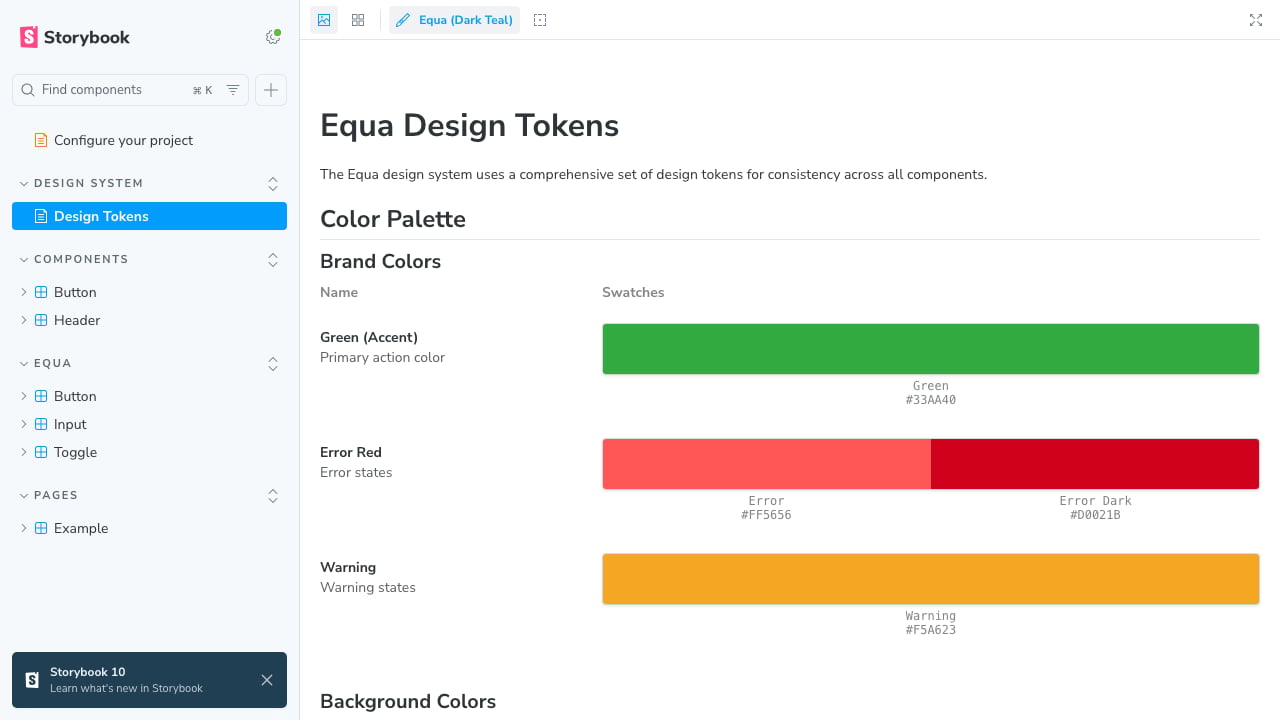Viewport: 1280px width, 720px height.
Task: Click the Background Colors heading
Action: coord(408,701)
